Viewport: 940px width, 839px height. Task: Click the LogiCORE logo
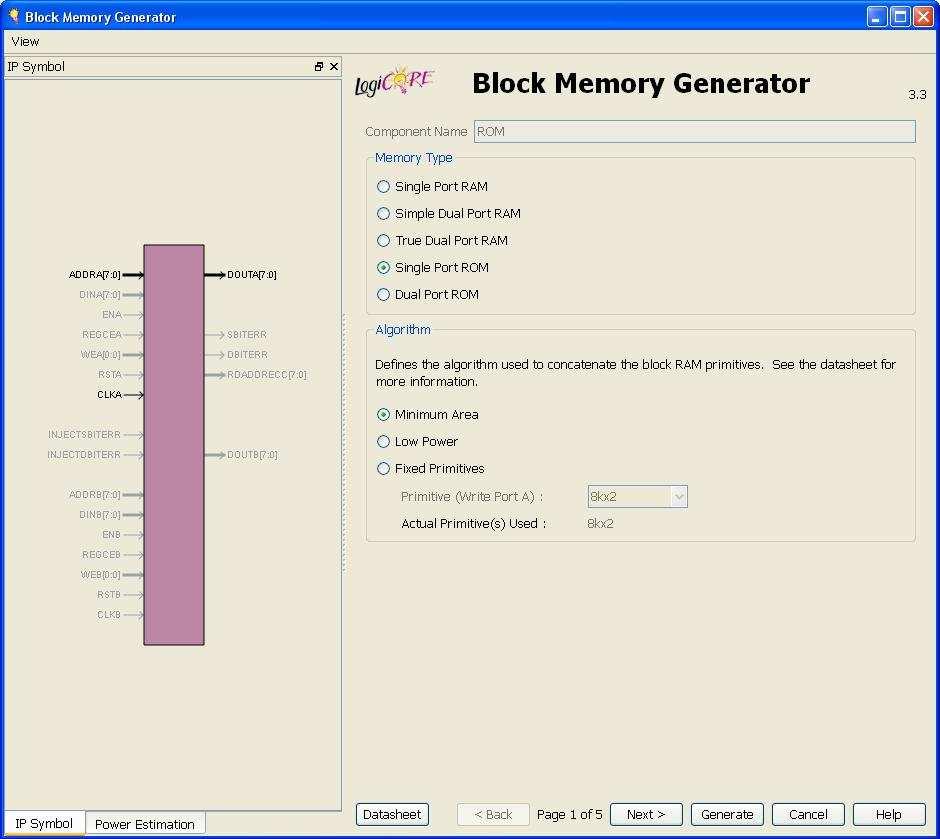pyautogui.click(x=394, y=82)
